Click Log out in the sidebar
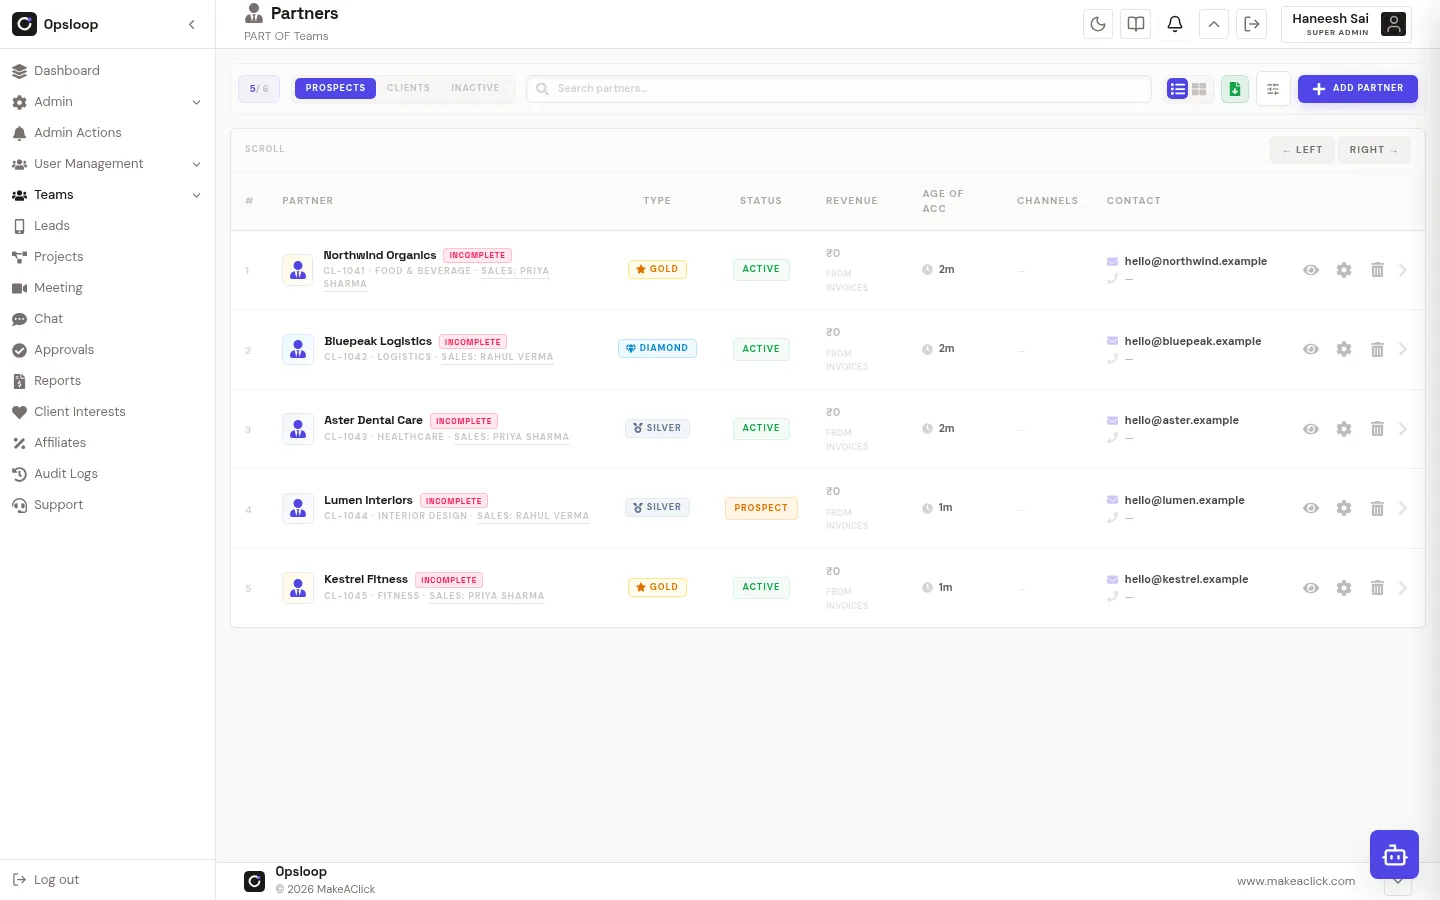Image resolution: width=1440 pixels, height=900 pixels. [x=46, y=880]
